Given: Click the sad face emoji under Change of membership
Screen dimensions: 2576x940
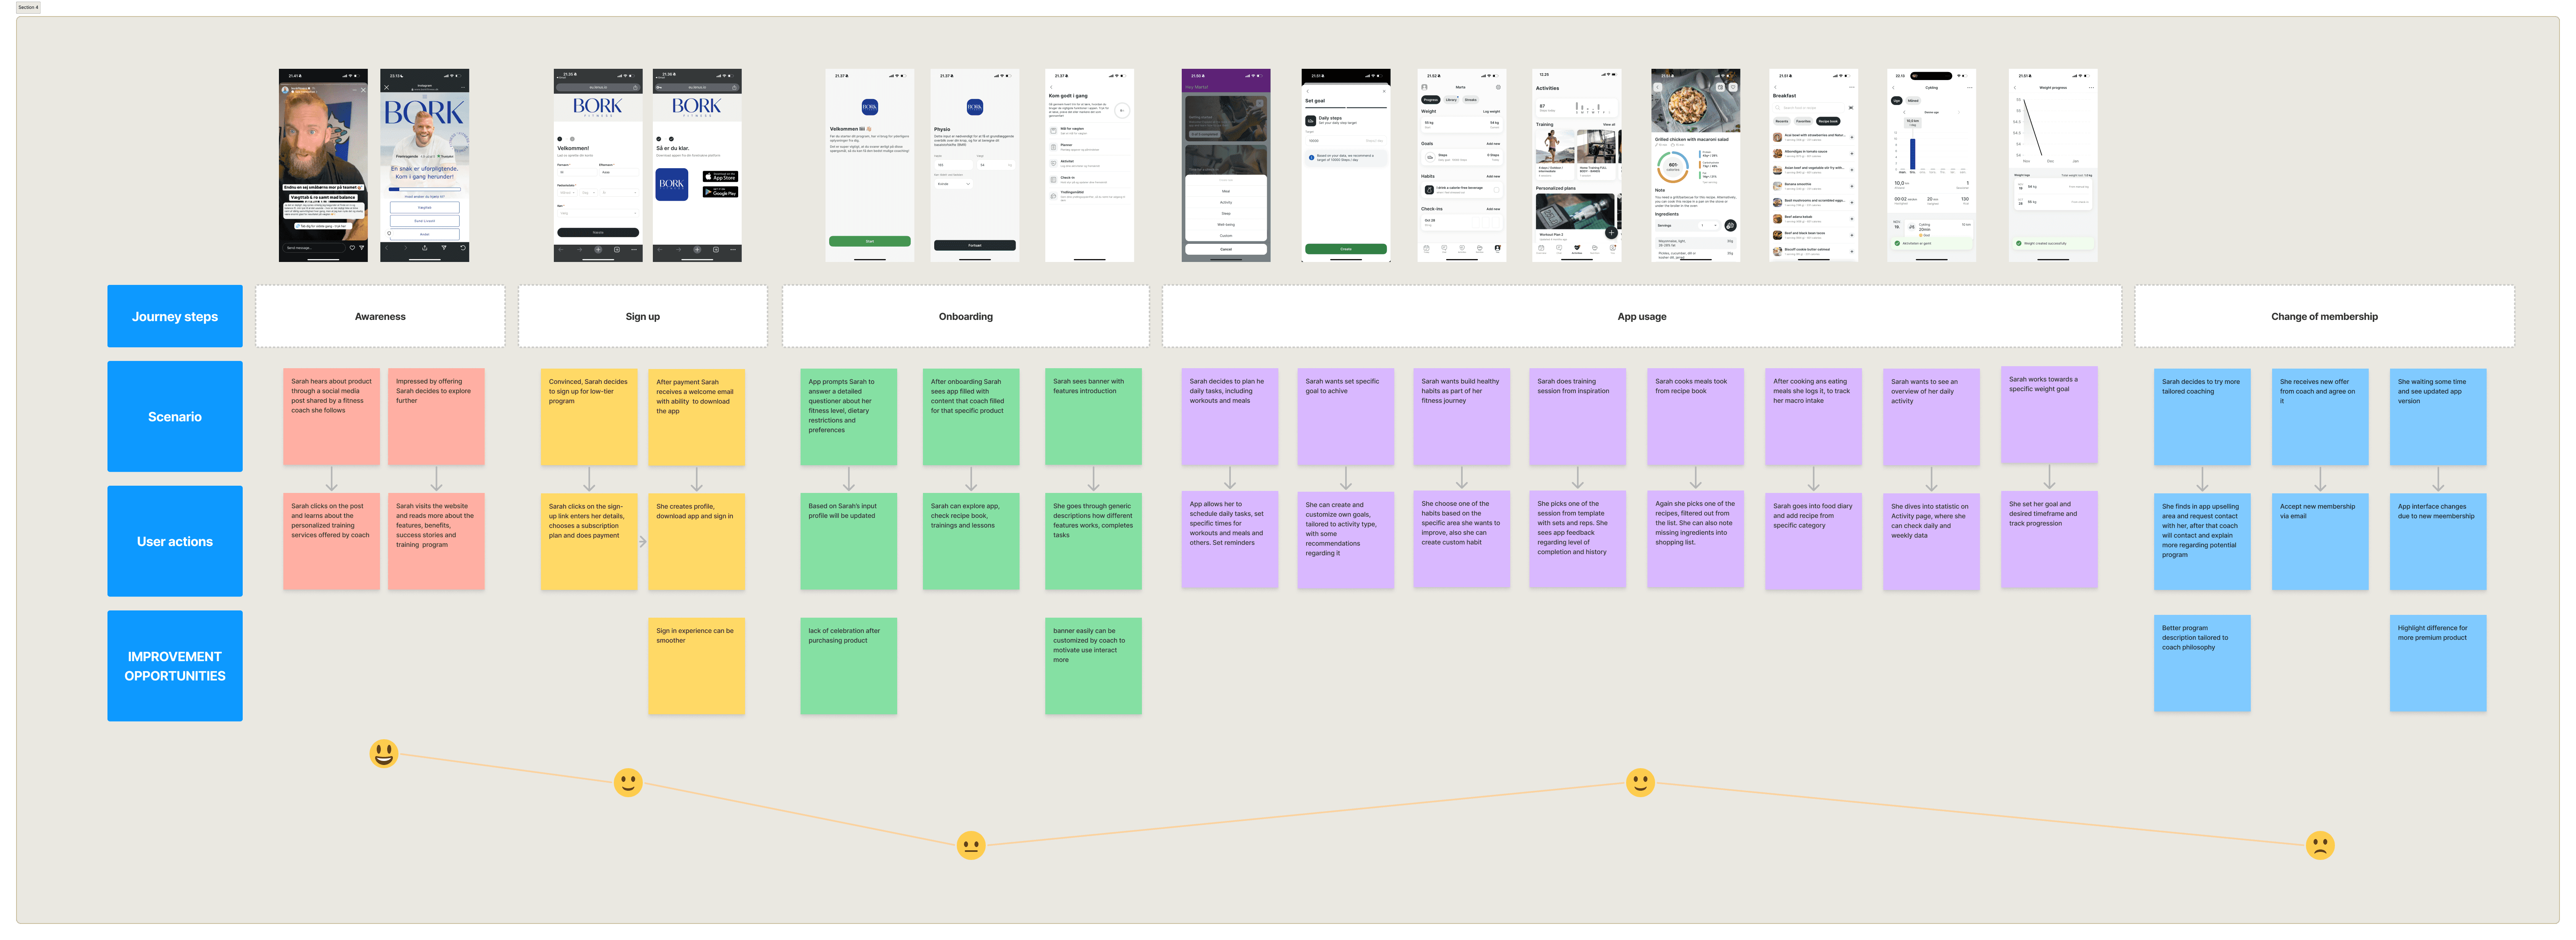Looking at the screenshot, I should coord(2320,845).
